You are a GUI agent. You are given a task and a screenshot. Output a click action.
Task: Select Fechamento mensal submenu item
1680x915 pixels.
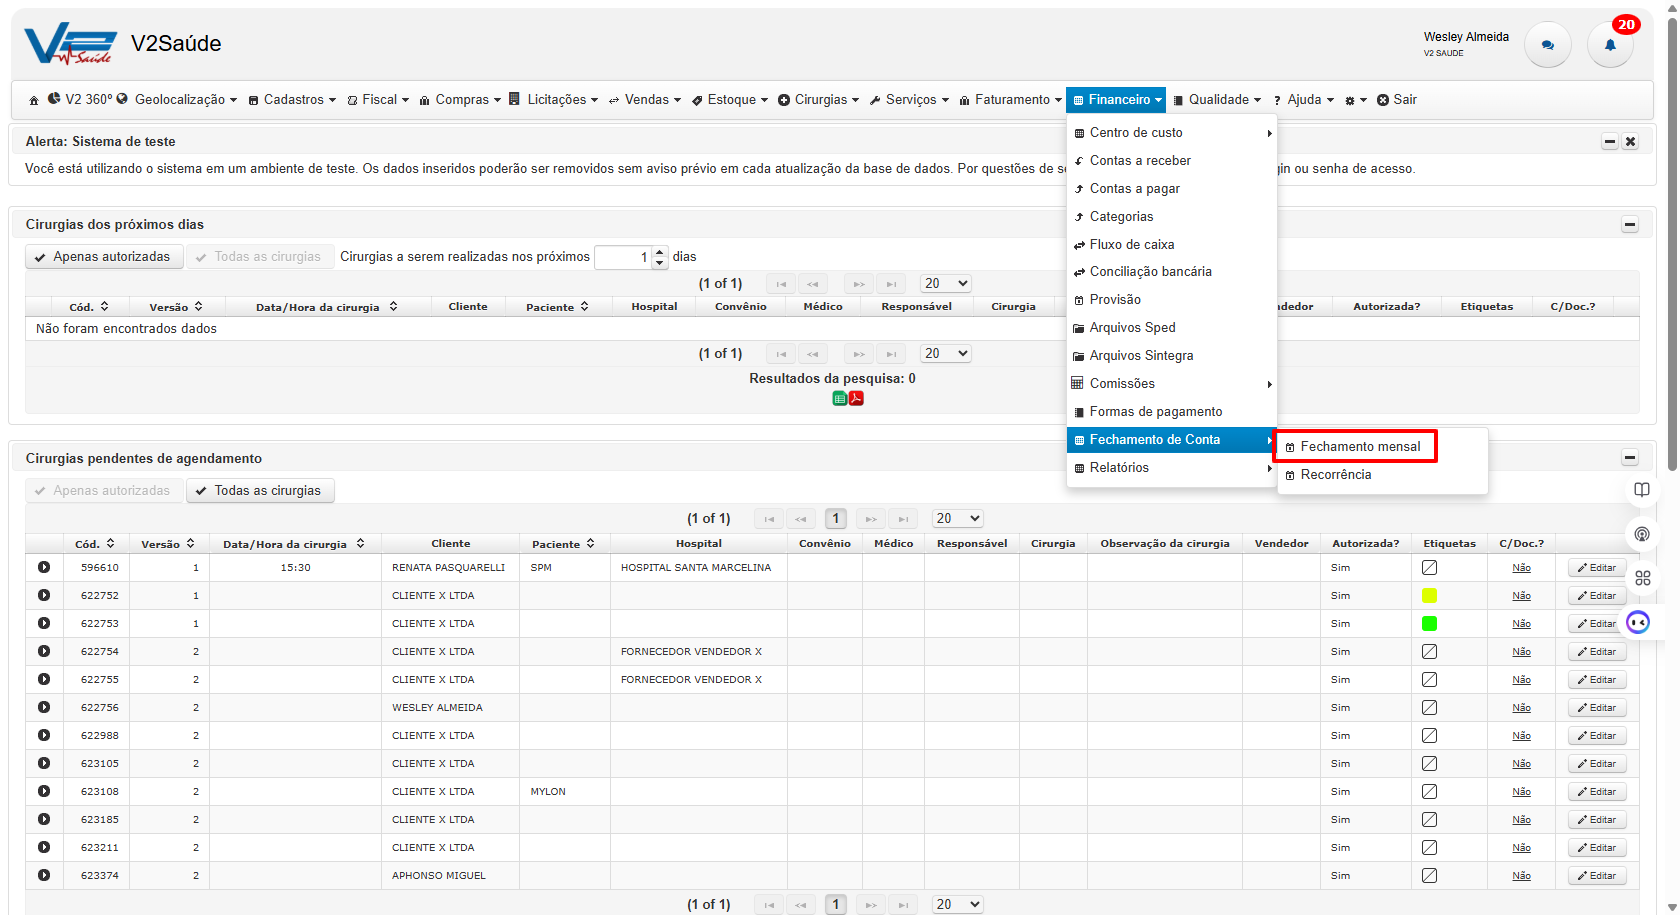point(1359,447)
